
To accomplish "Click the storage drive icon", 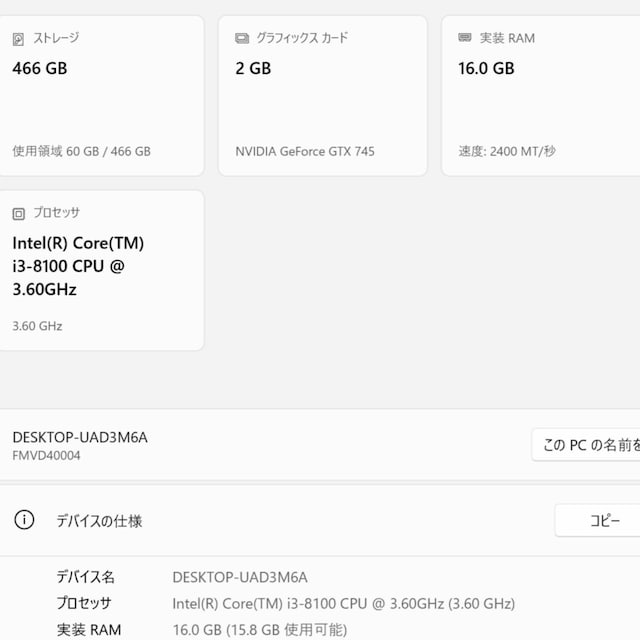I will 19,39.
